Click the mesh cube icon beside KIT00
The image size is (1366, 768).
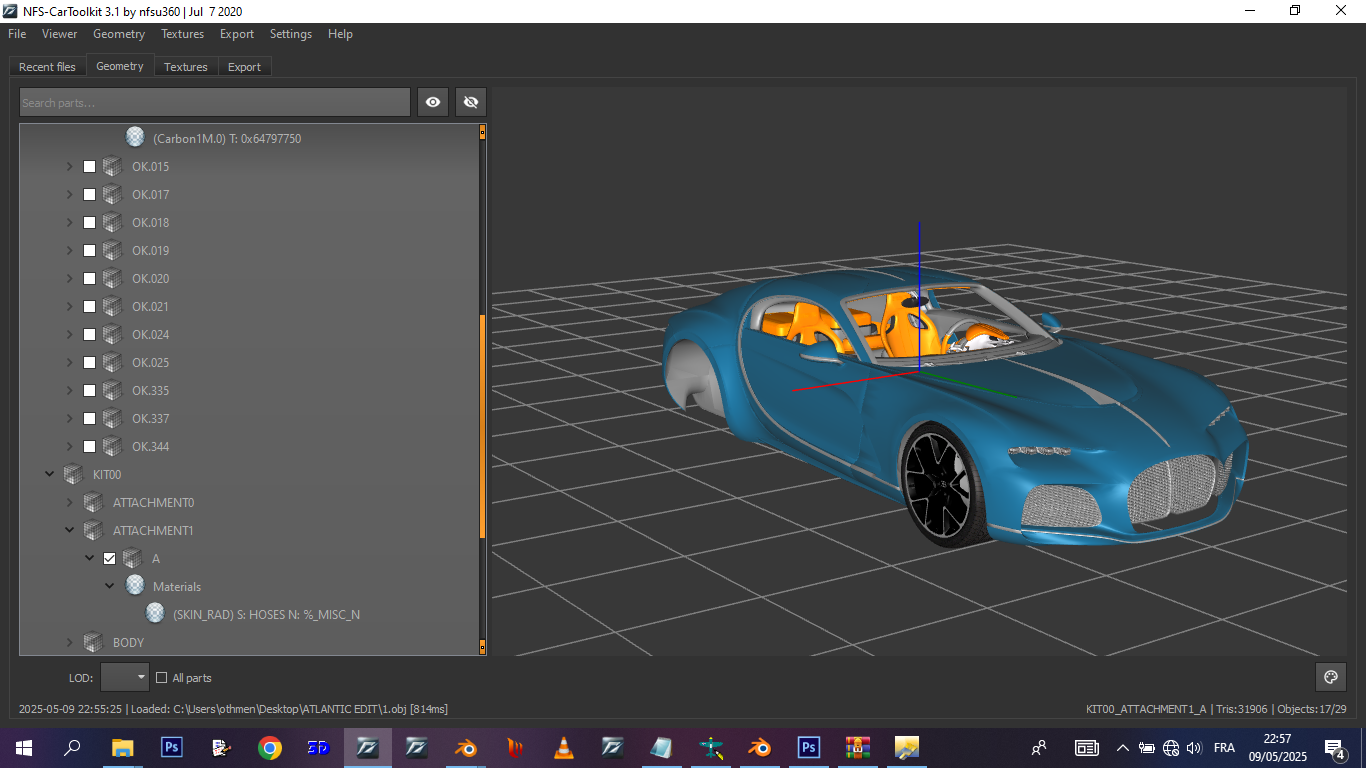click(73, 474)
